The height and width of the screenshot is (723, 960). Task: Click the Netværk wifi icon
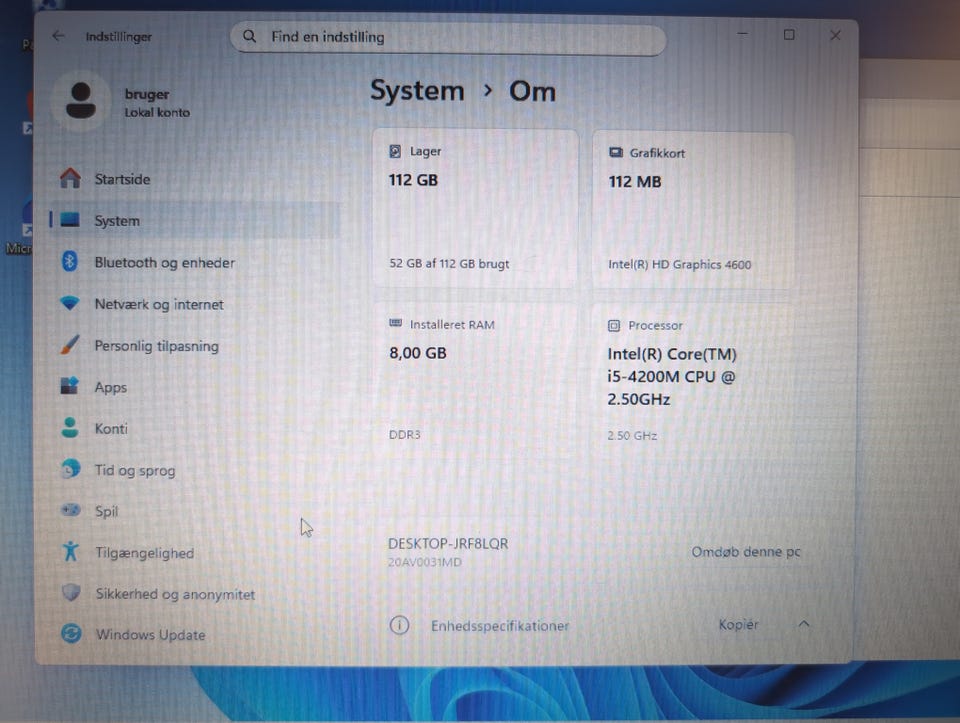[x=70, y=302]
